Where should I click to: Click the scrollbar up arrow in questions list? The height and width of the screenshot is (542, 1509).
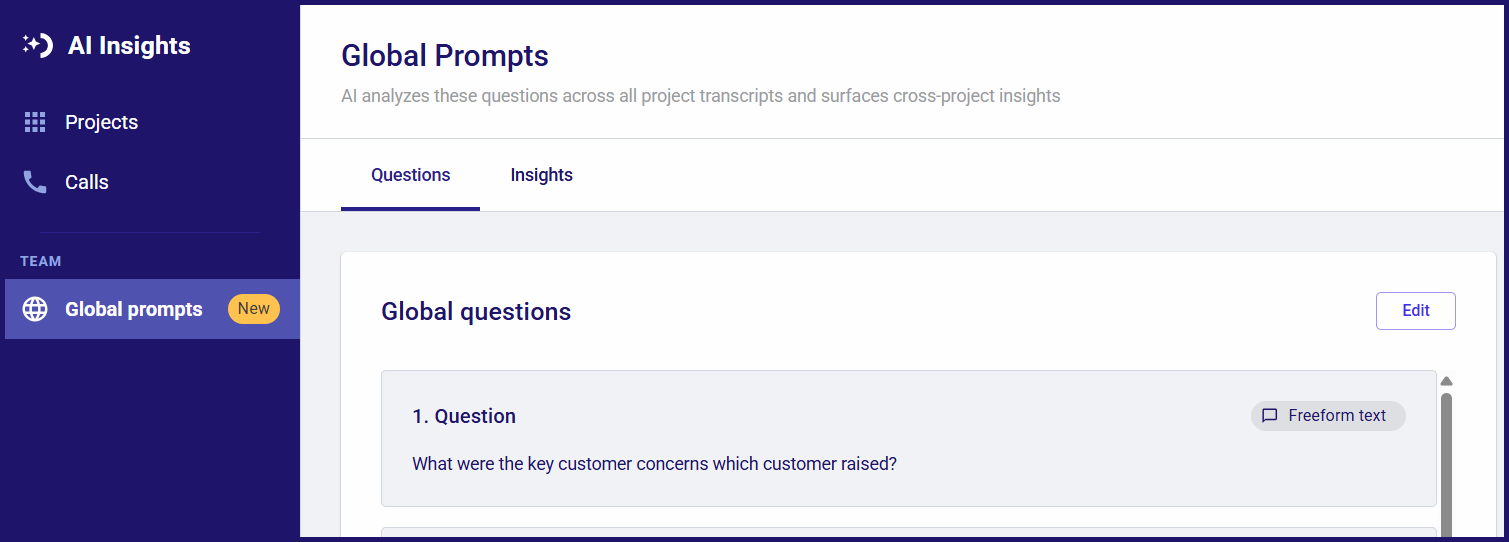[x=1446, y=381]
